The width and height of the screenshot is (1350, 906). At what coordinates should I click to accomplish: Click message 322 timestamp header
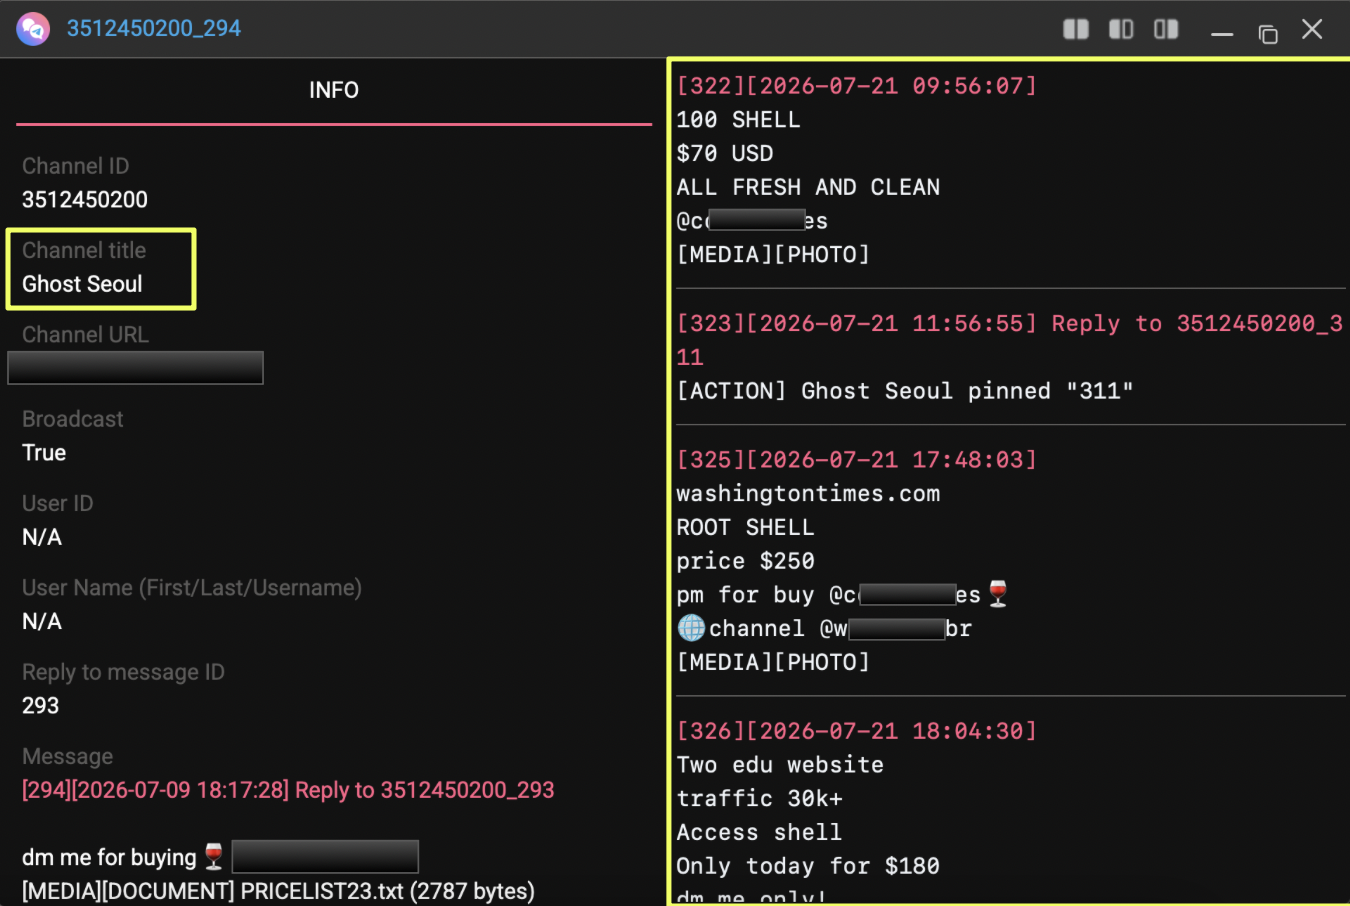pyautogui.click(x=857, y=86)
